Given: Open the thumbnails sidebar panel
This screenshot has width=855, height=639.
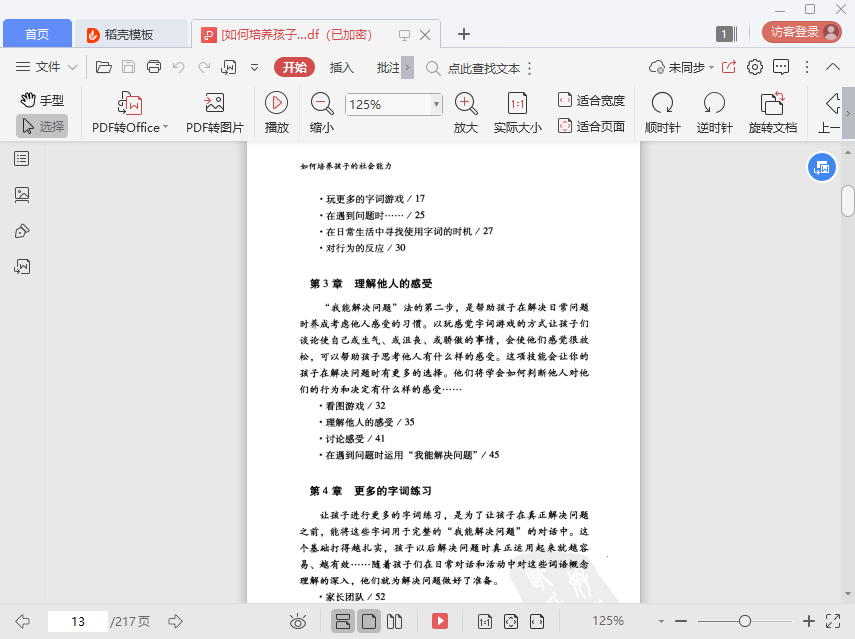Looking at the screenshot, I should pyautogui.click(x=22, y=195).
